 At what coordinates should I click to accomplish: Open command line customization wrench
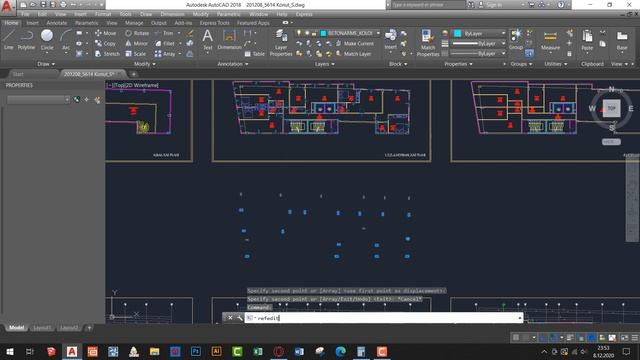(x=239, y=318)
